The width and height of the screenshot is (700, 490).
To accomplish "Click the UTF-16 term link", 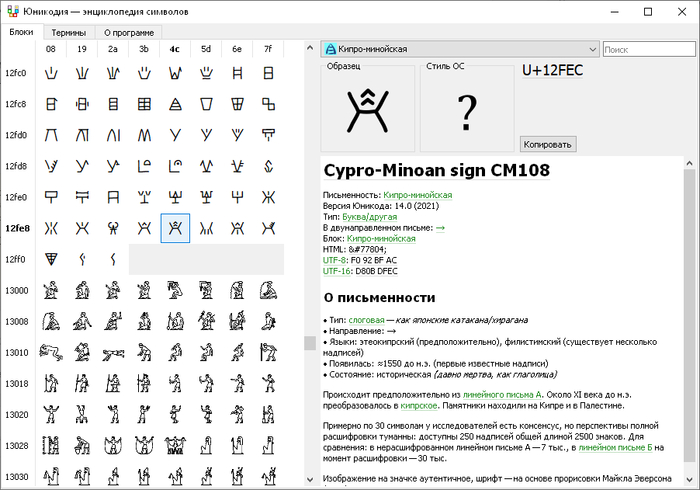I will pos(337,271).
